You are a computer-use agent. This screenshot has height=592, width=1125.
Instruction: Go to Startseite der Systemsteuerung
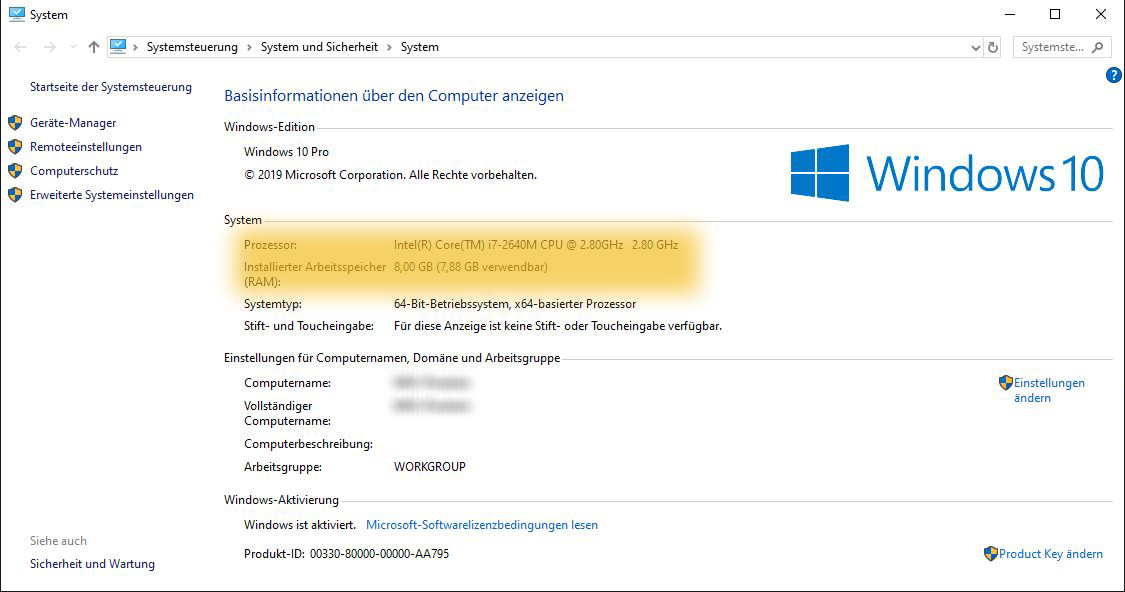click(111, 87)
